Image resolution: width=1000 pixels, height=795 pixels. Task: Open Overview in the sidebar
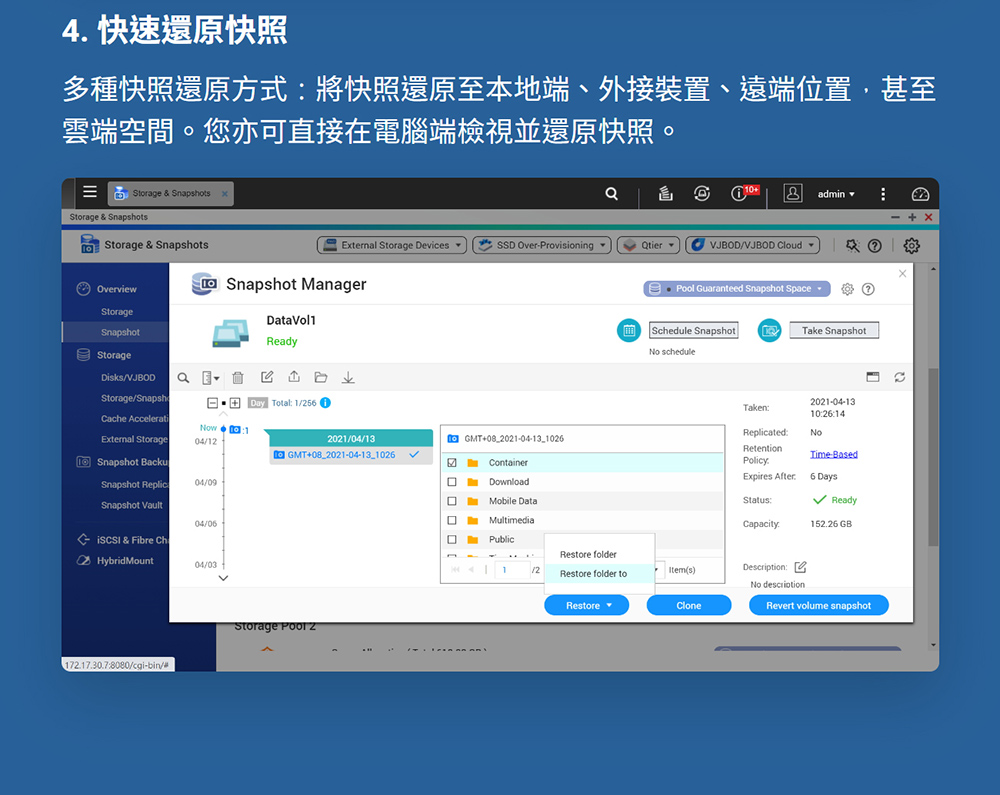tap(116, 289)
